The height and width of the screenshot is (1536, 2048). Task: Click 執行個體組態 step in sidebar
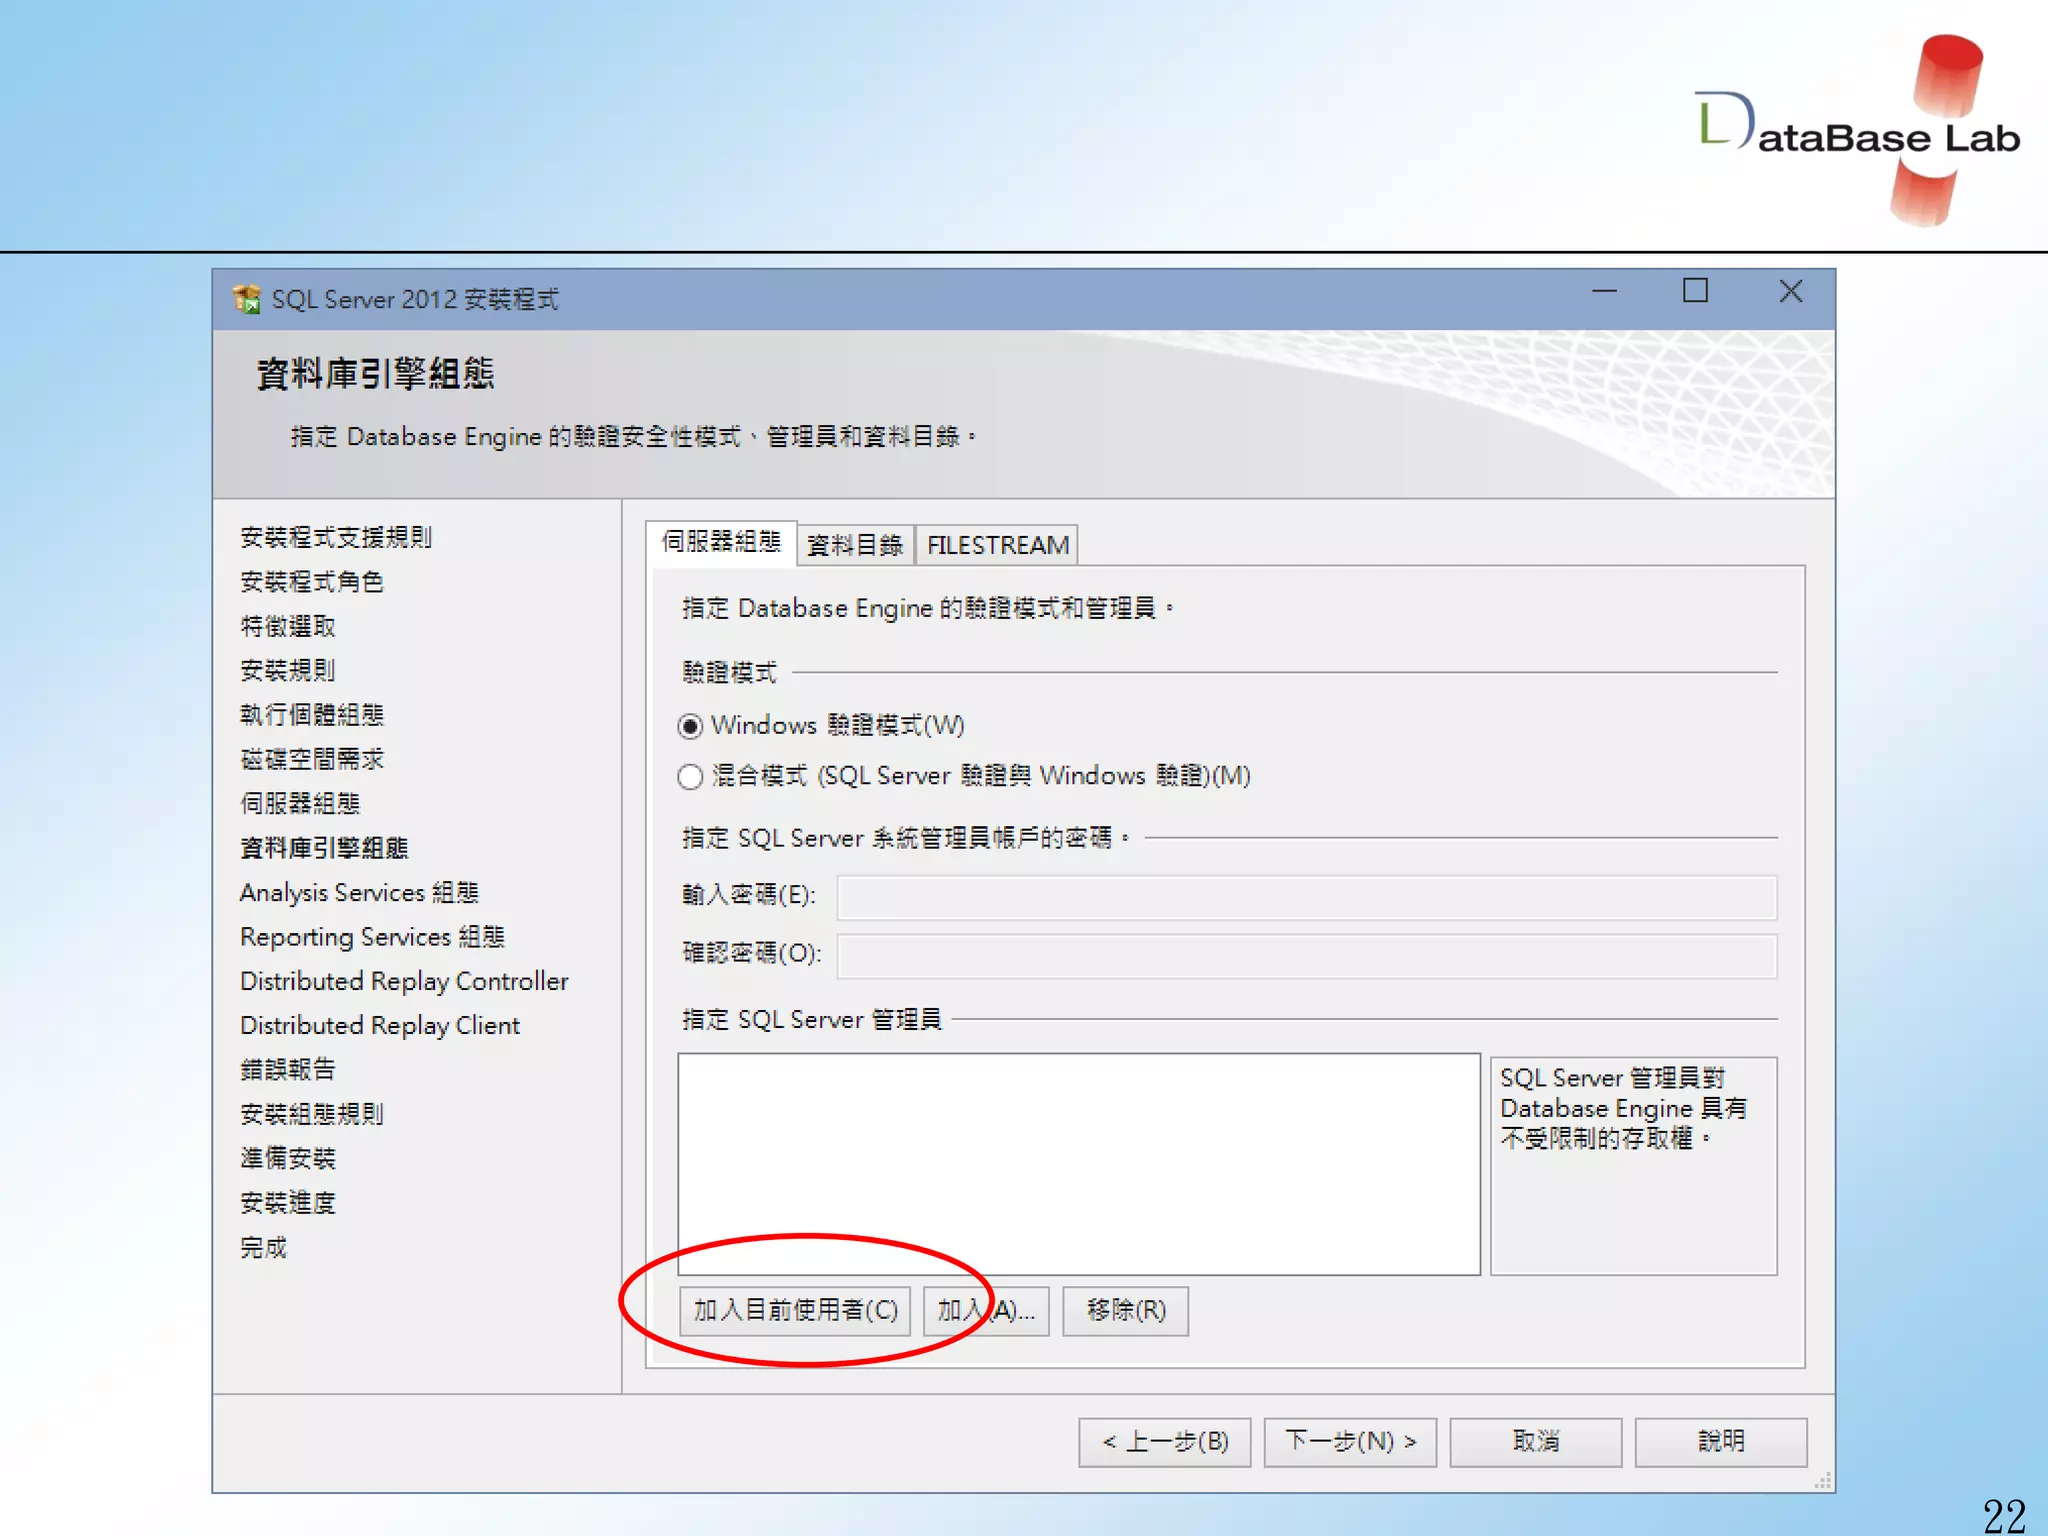[x=312, y=715]
